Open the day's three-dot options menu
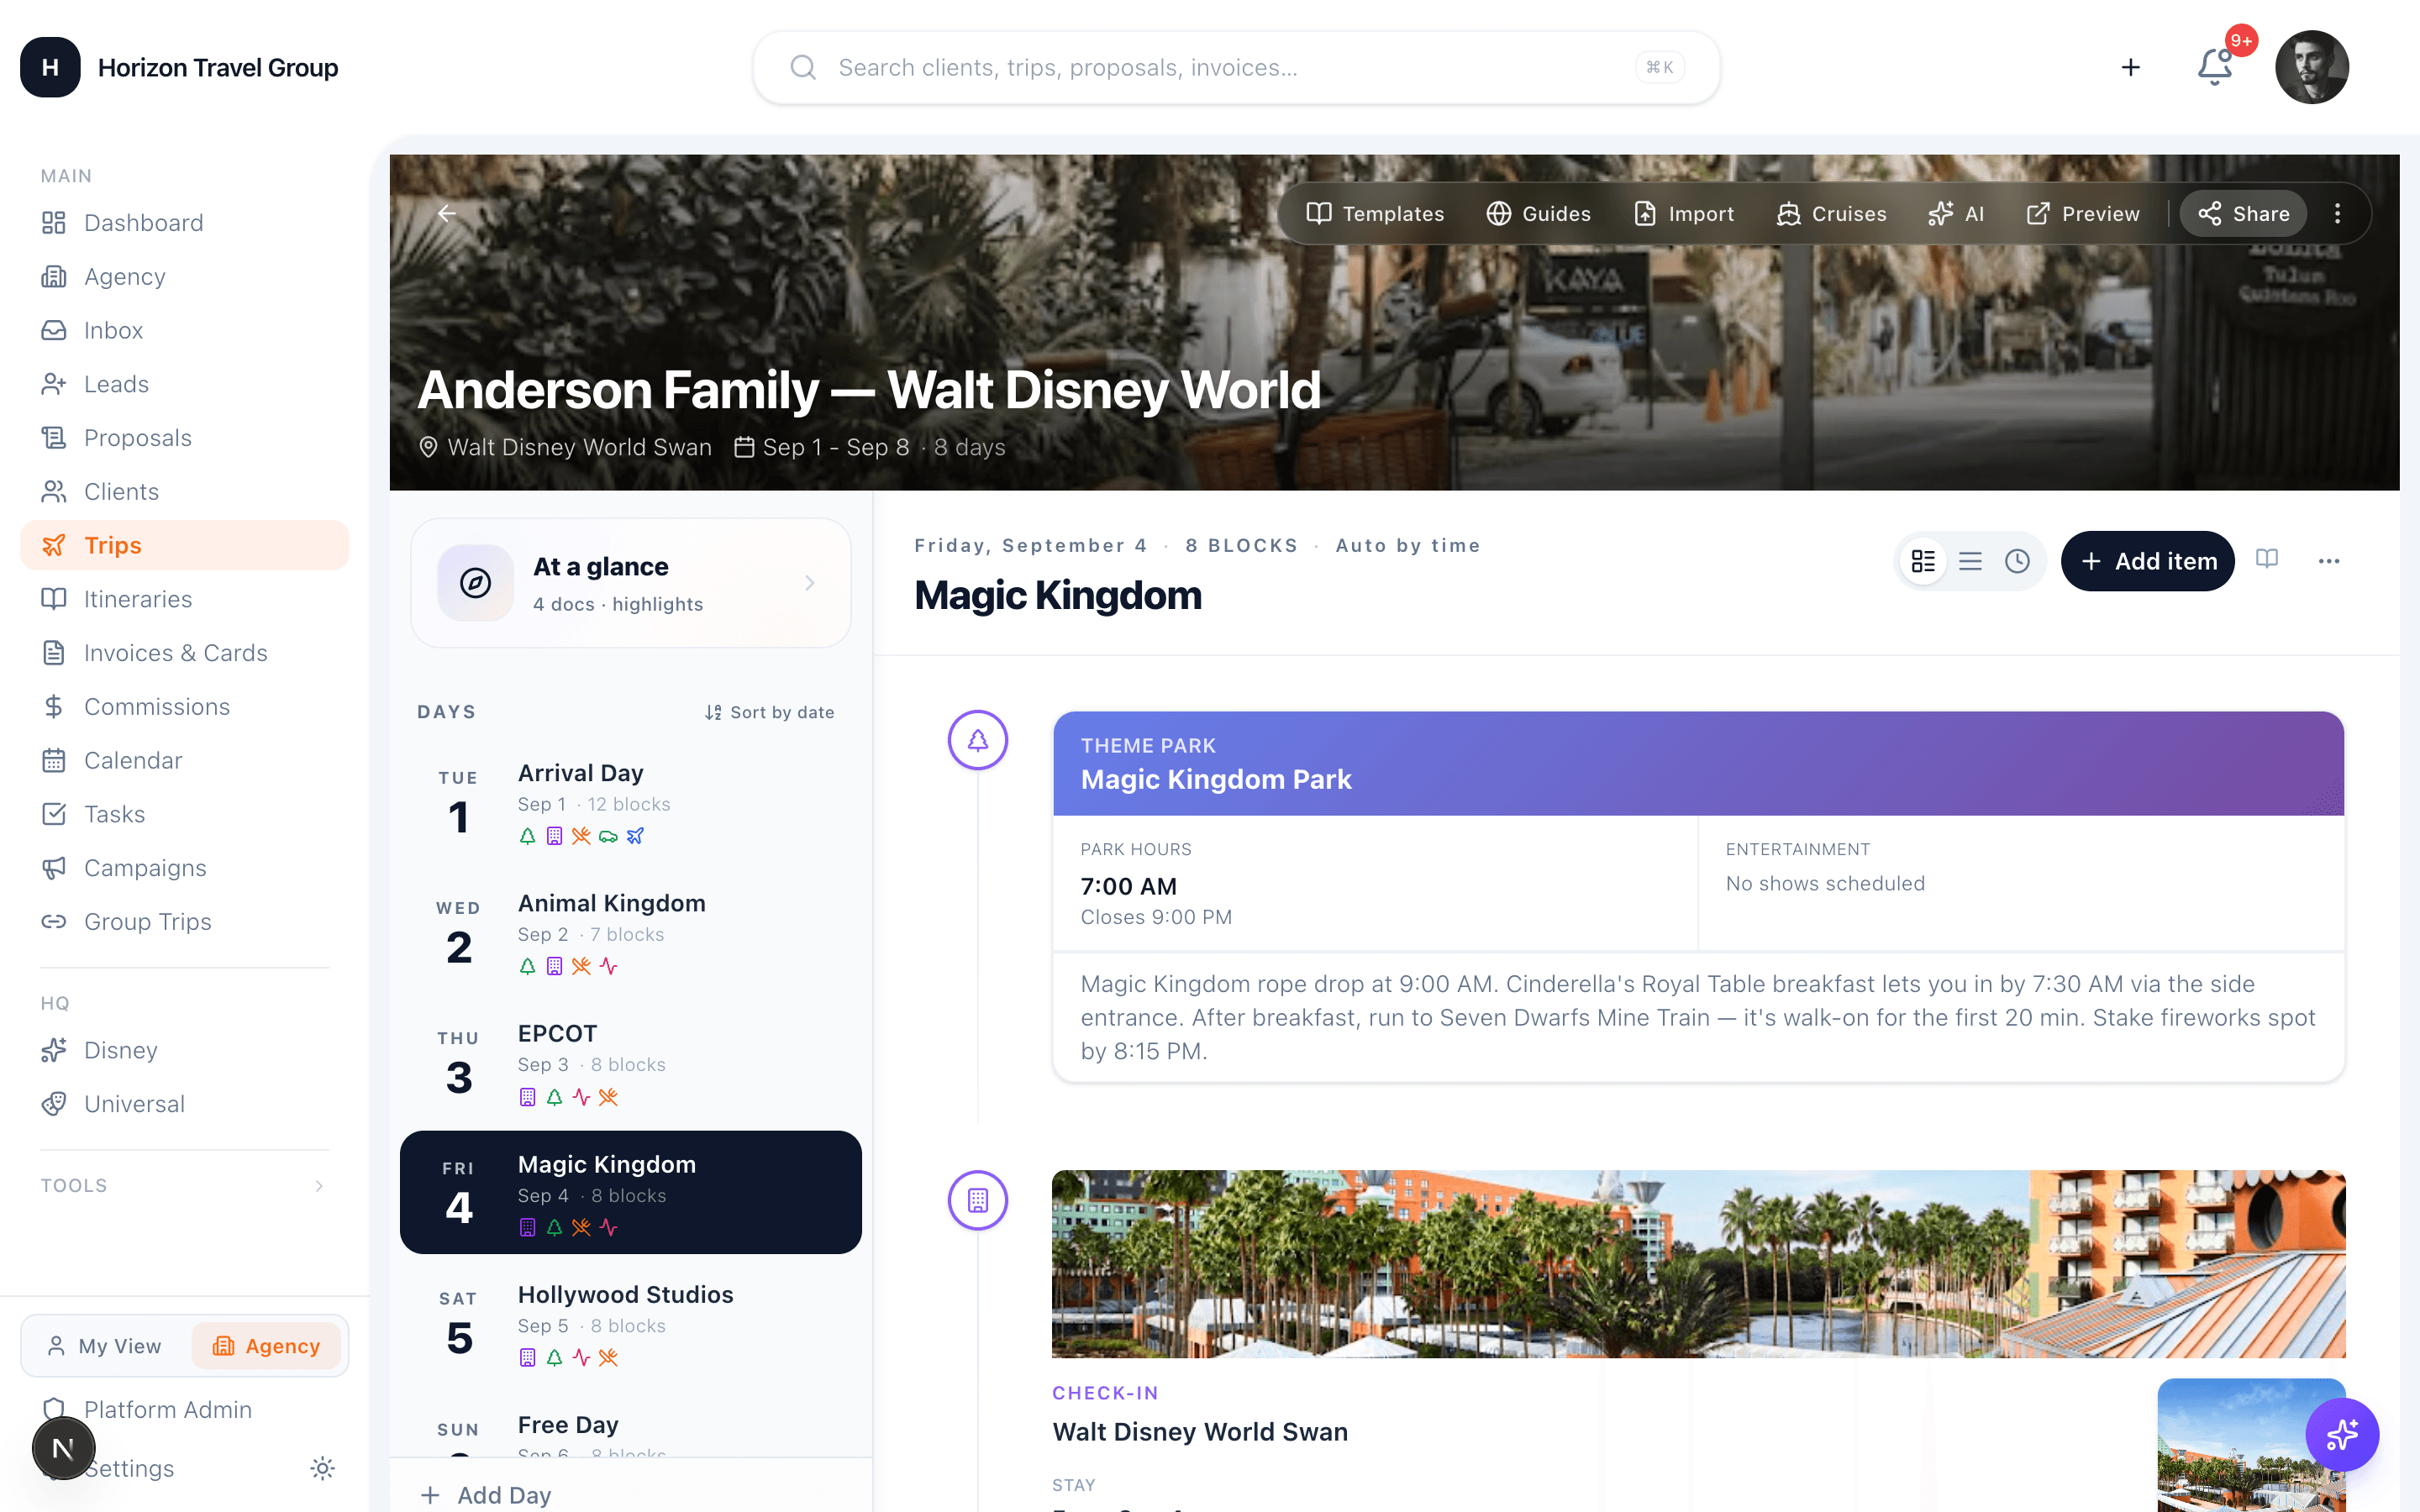The width and height of the screenshot is (2420, 1512). 2329,561
